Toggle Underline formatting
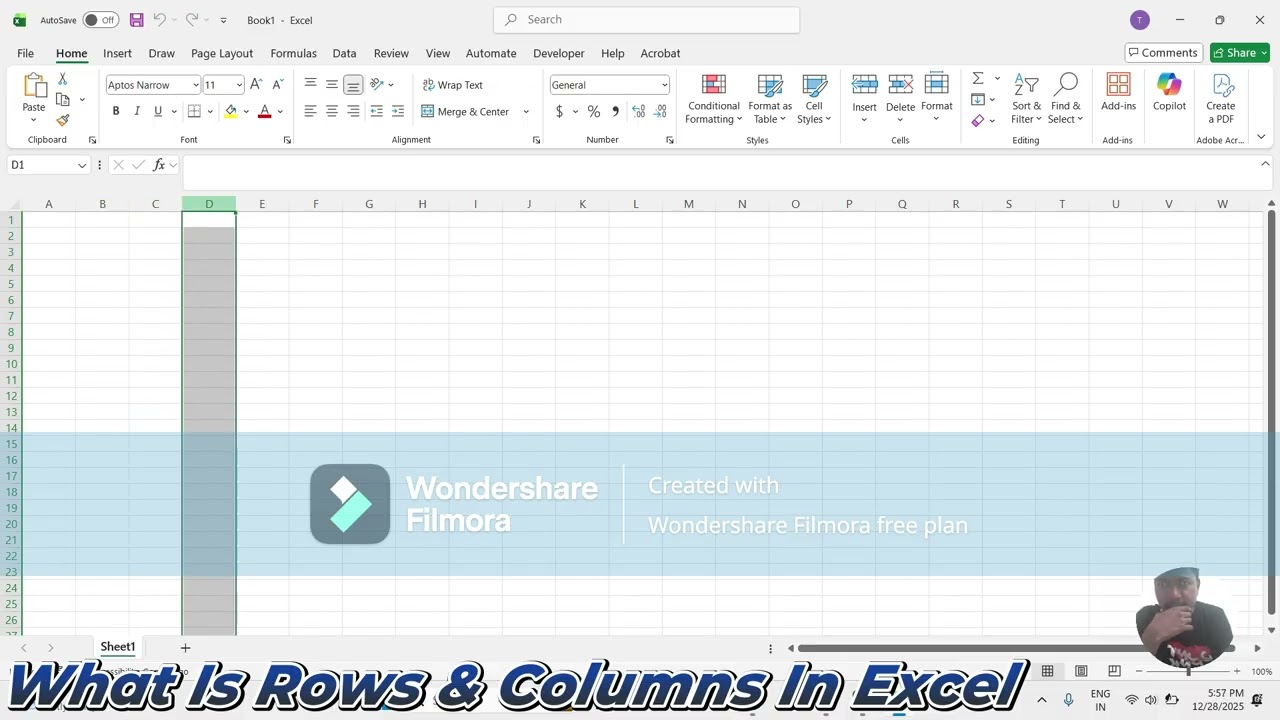This screenshot has width=1280, height=720. coord(158,111)
